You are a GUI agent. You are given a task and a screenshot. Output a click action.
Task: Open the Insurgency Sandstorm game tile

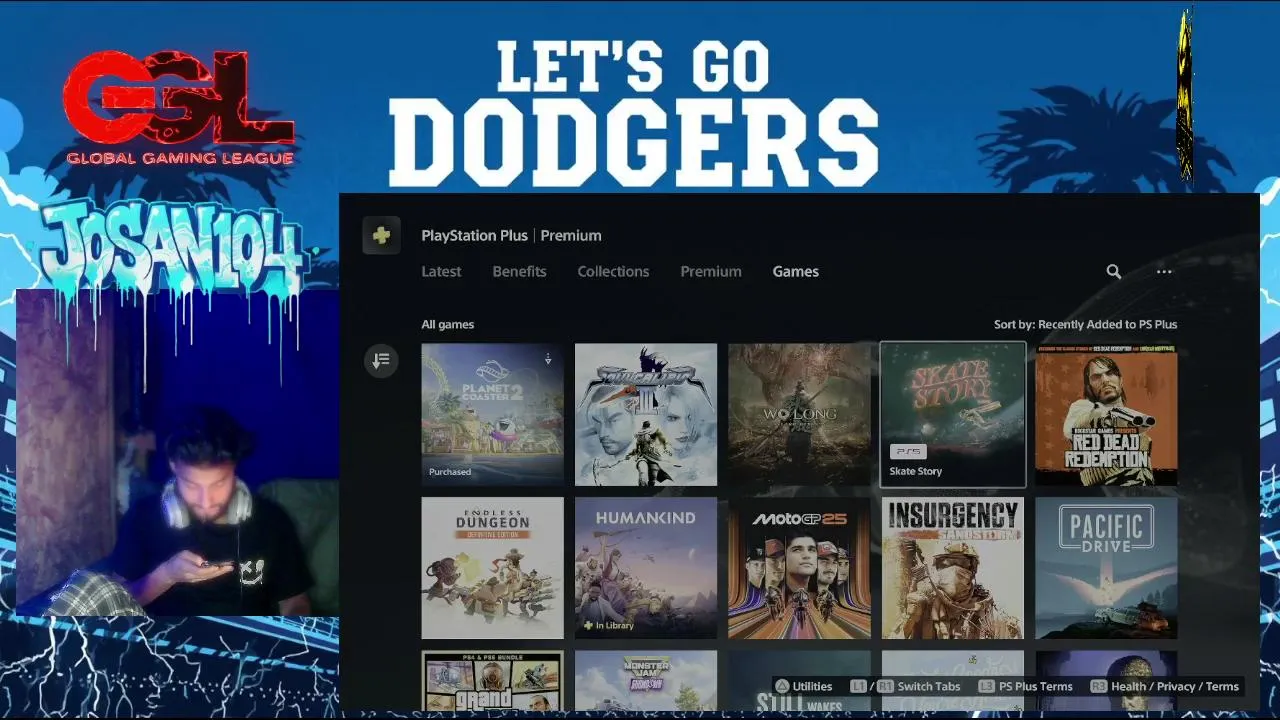pos(953,568)
